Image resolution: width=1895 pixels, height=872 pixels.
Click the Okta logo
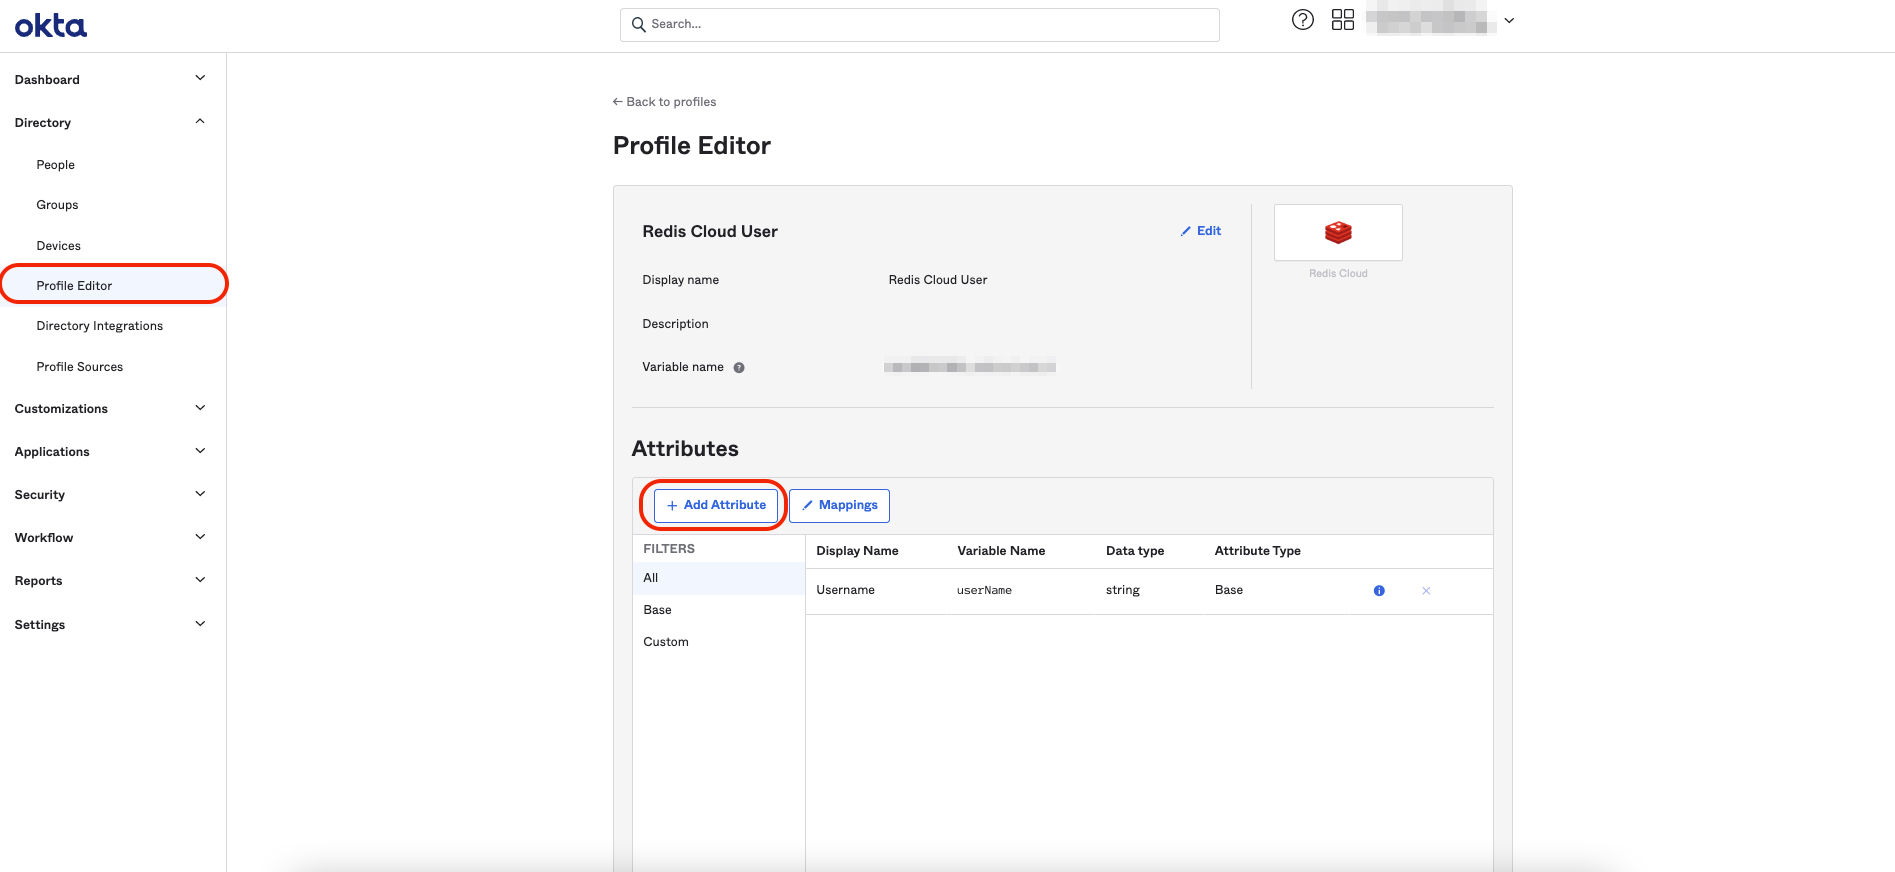click(x=51, y=25)
